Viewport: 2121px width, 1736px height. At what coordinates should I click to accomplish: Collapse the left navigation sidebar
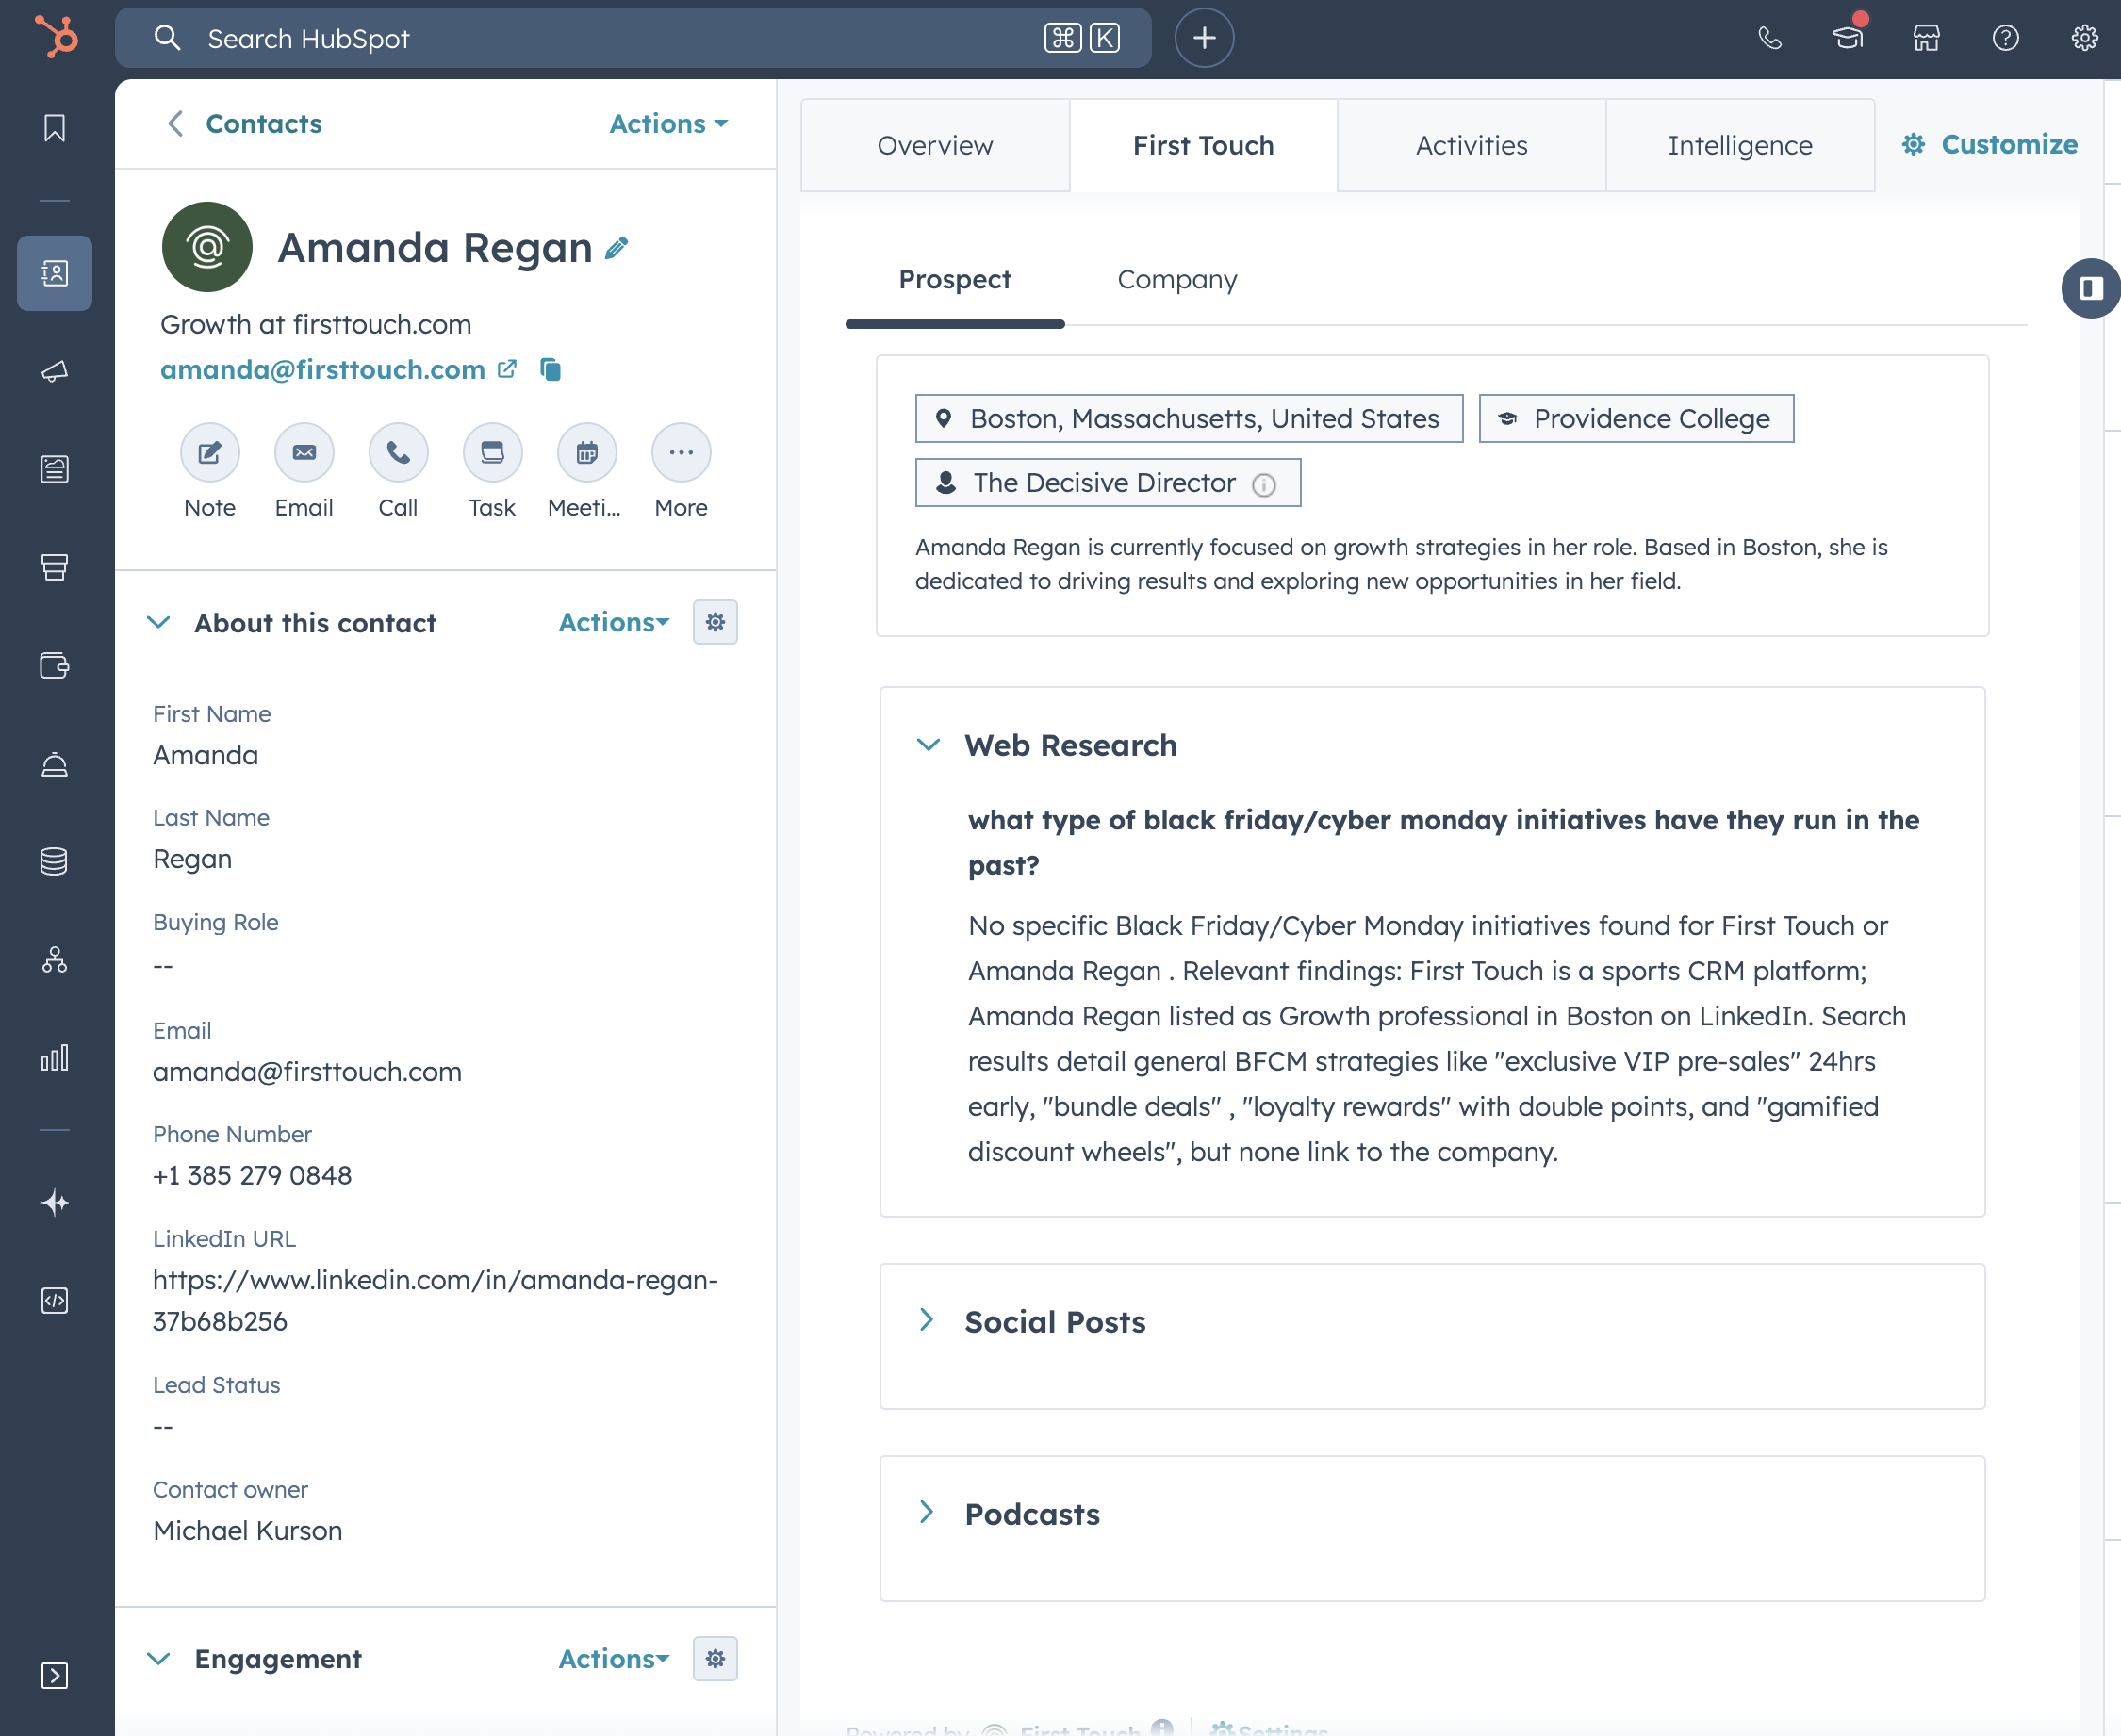[x=55, y=1676]
